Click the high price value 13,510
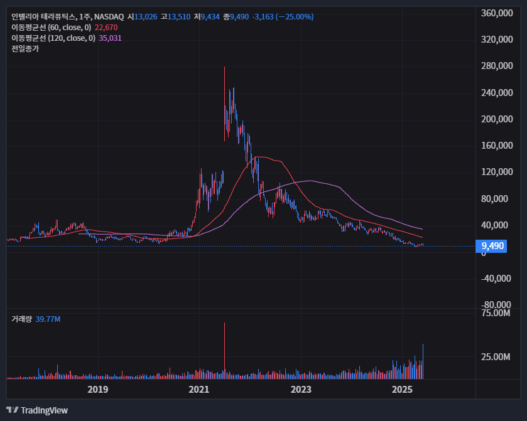Viewport: 527px width, 421px height. 179,17
